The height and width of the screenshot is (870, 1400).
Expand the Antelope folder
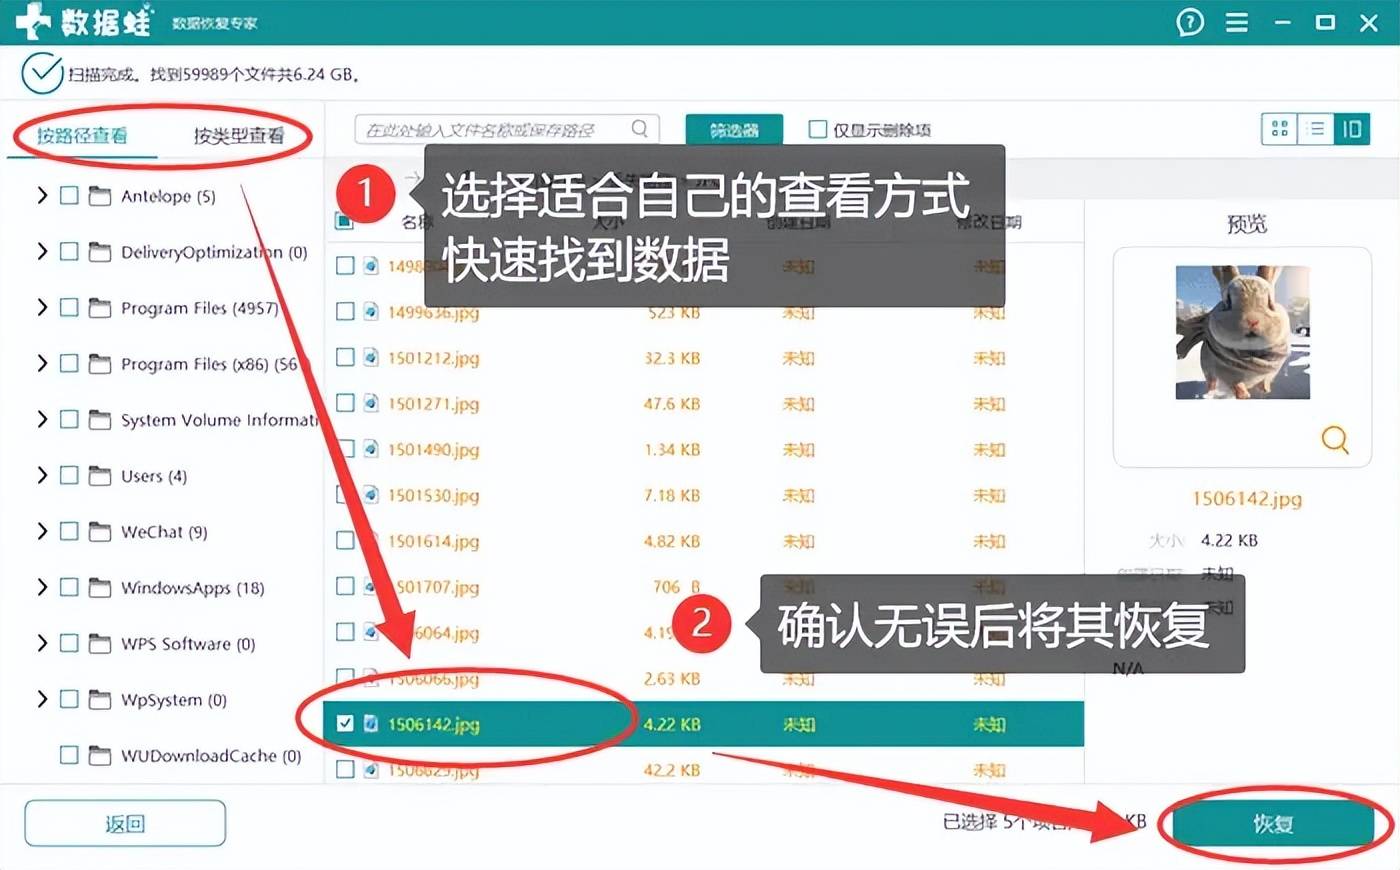click(42, 196)
